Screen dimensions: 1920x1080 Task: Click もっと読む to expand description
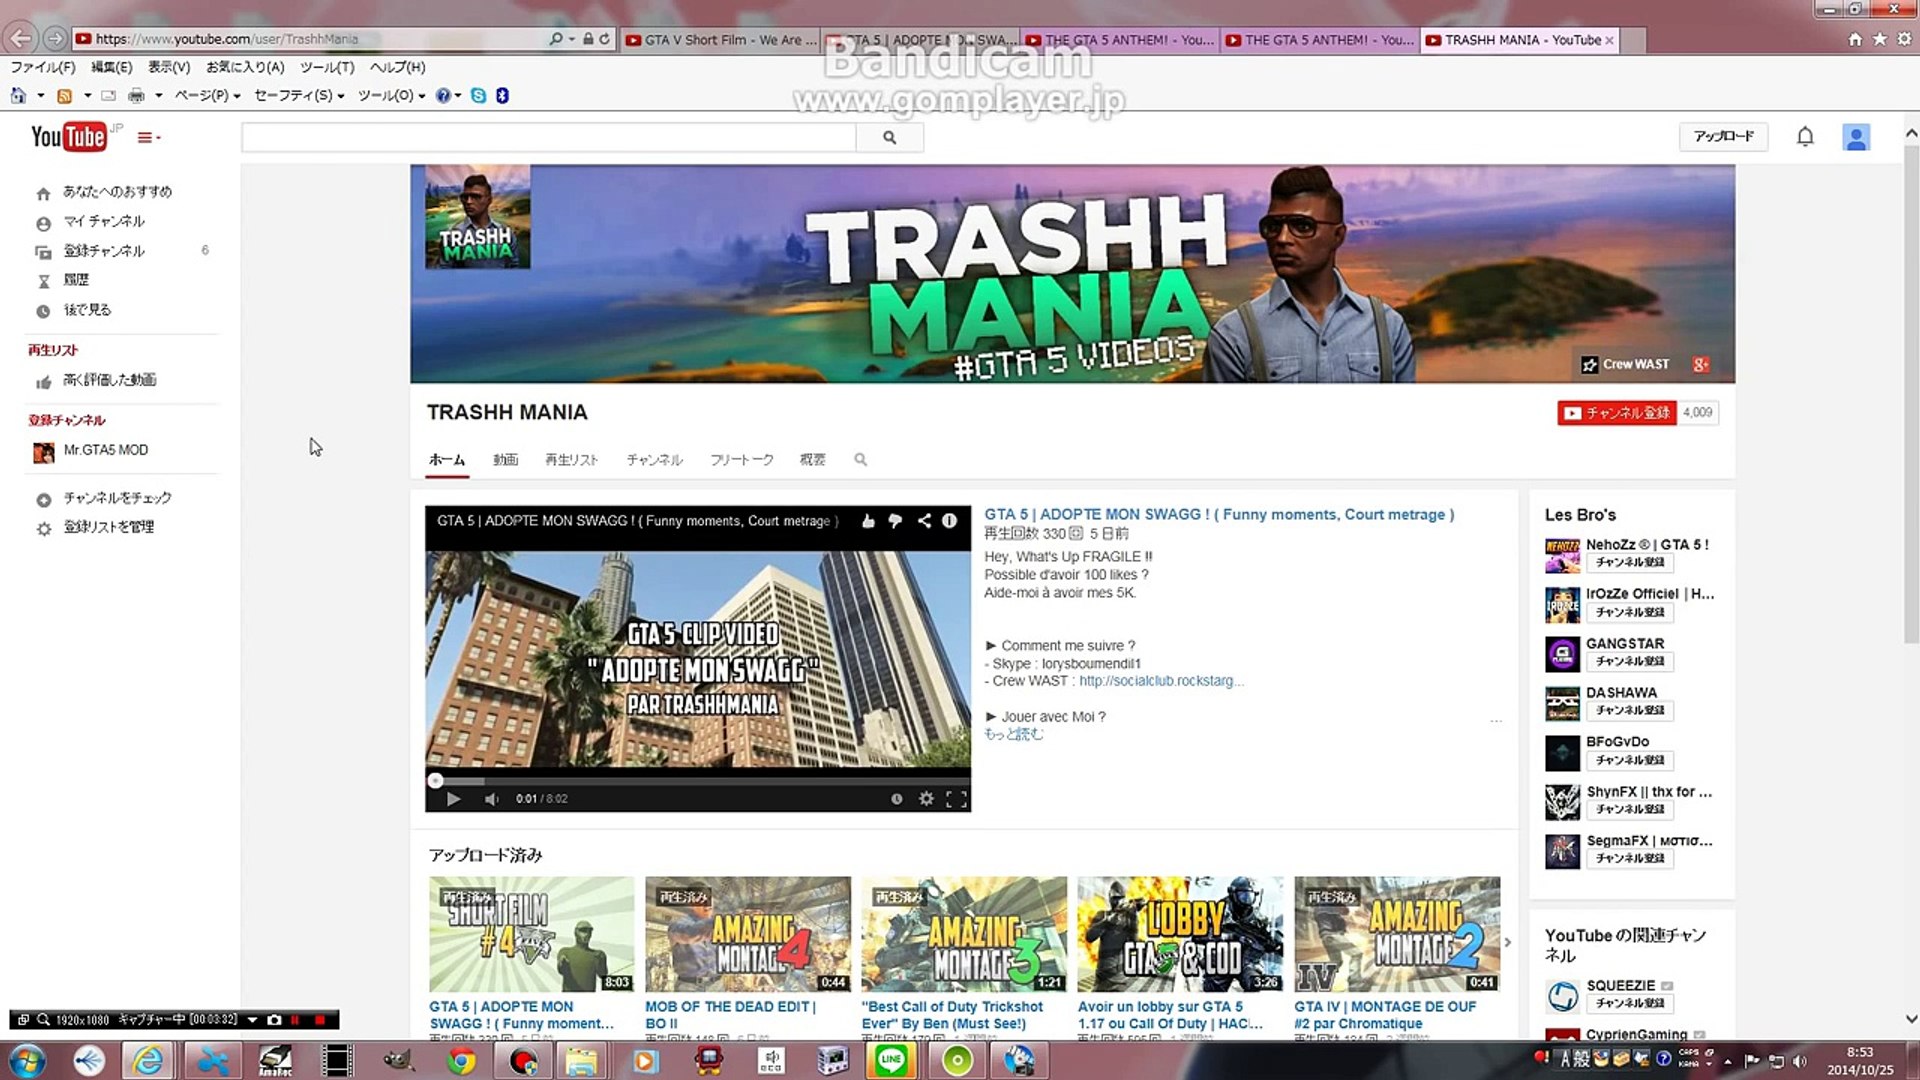pos(1013,734)
